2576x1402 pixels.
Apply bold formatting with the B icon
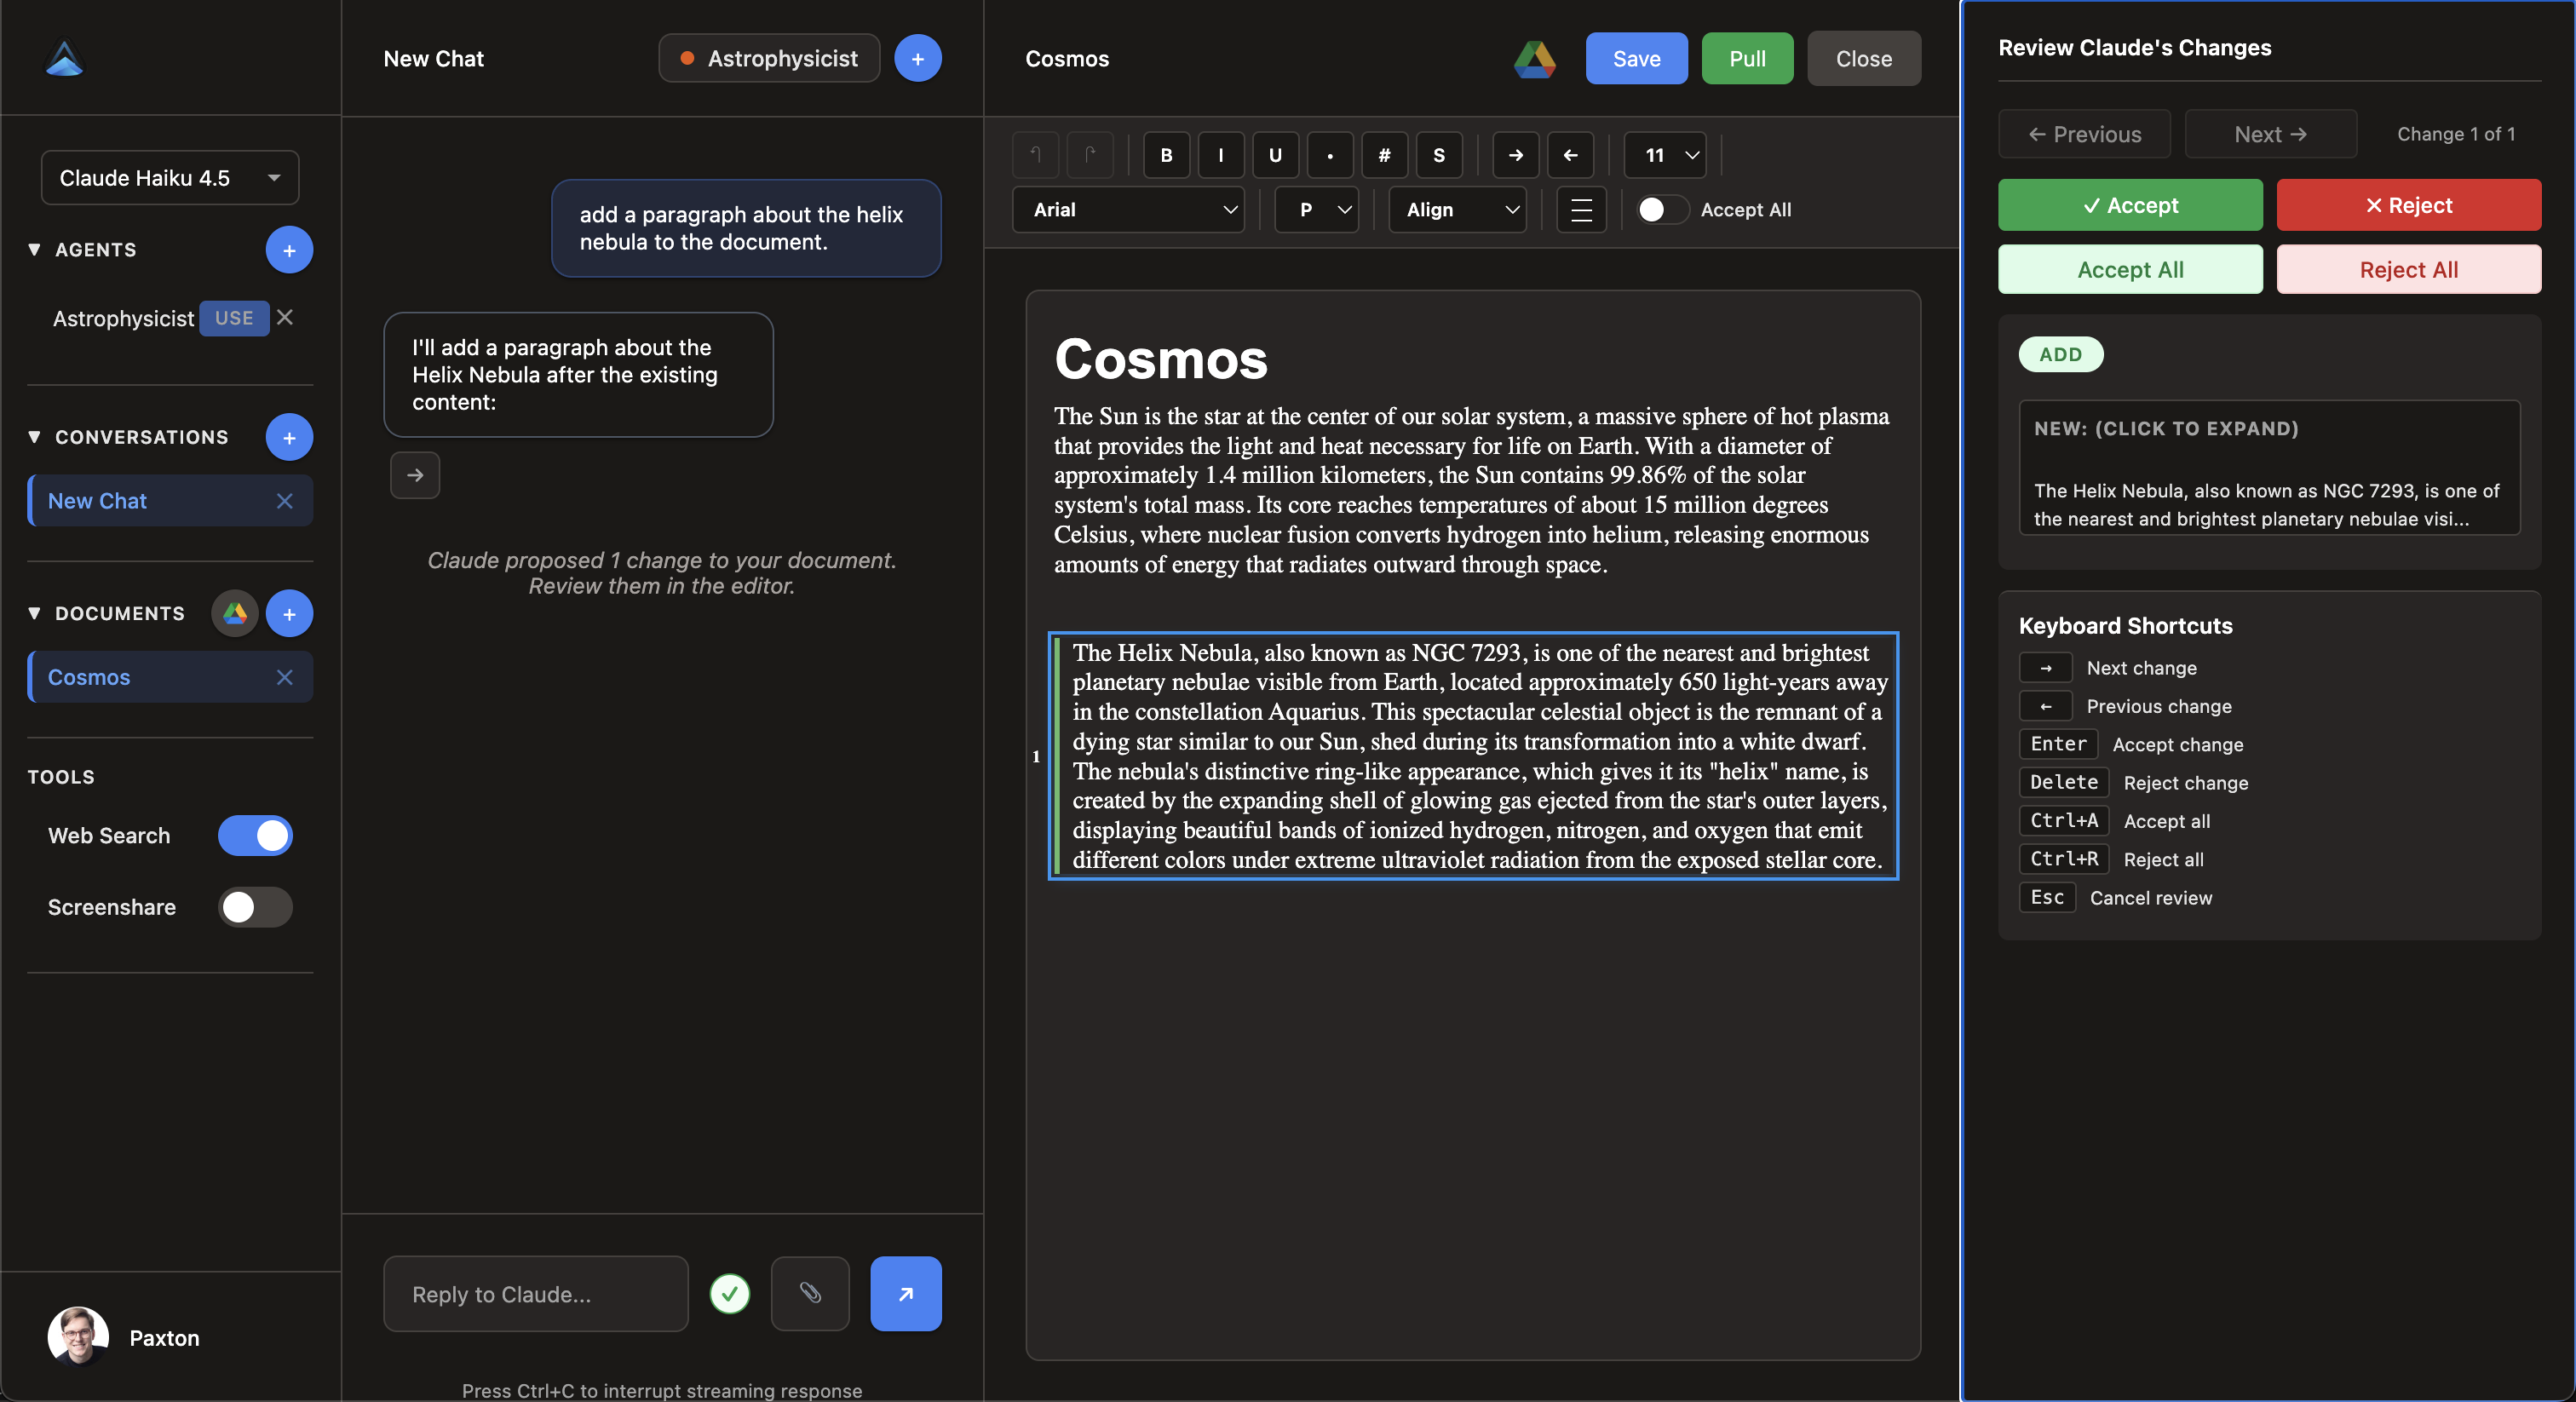[x=1165, y=155]
